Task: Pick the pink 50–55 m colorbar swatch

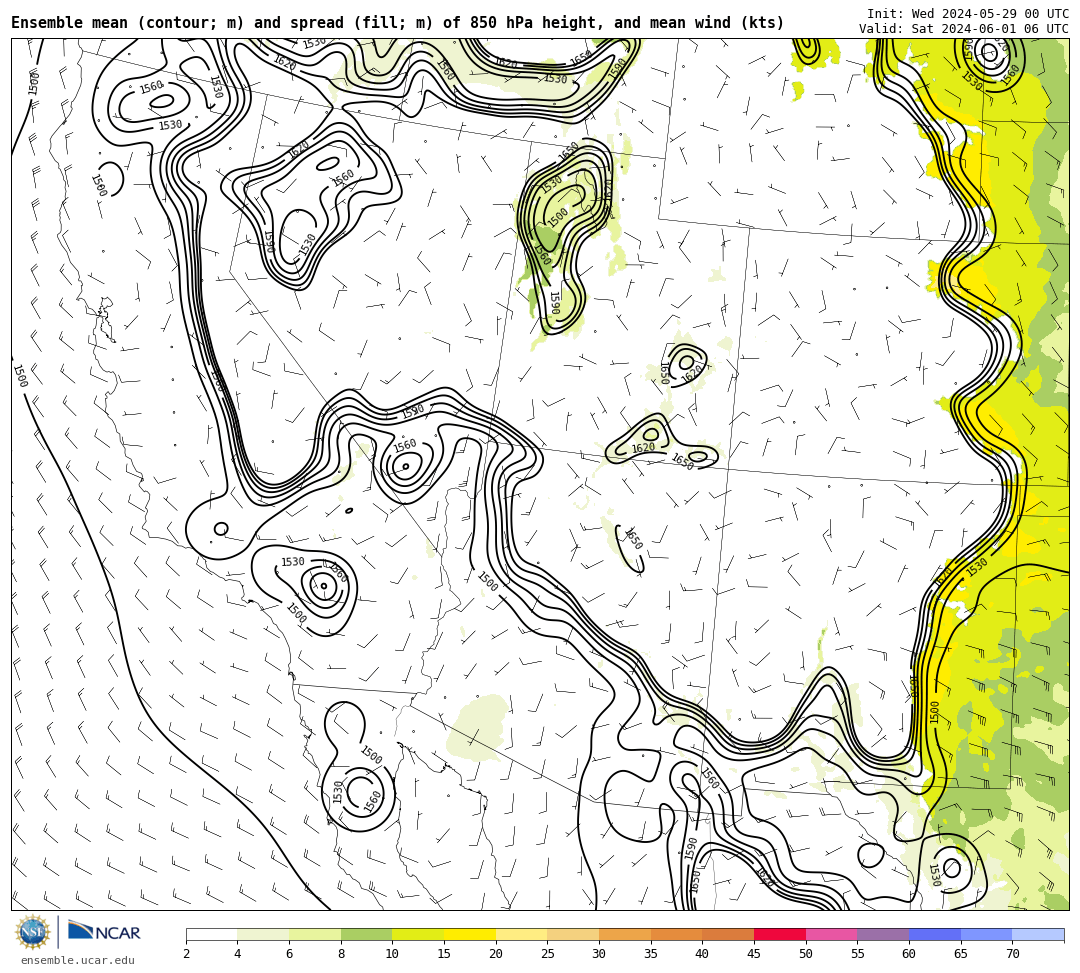Action: [x=831, y=934]
